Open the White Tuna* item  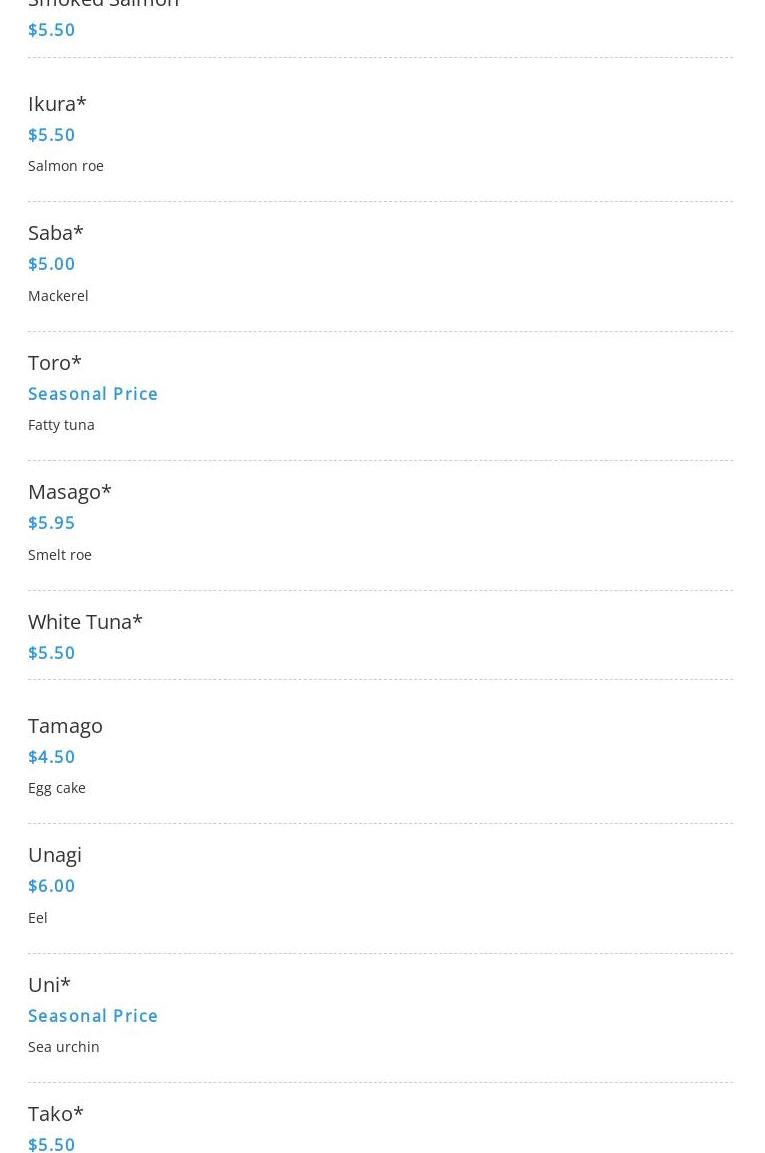tap(85, 622)
